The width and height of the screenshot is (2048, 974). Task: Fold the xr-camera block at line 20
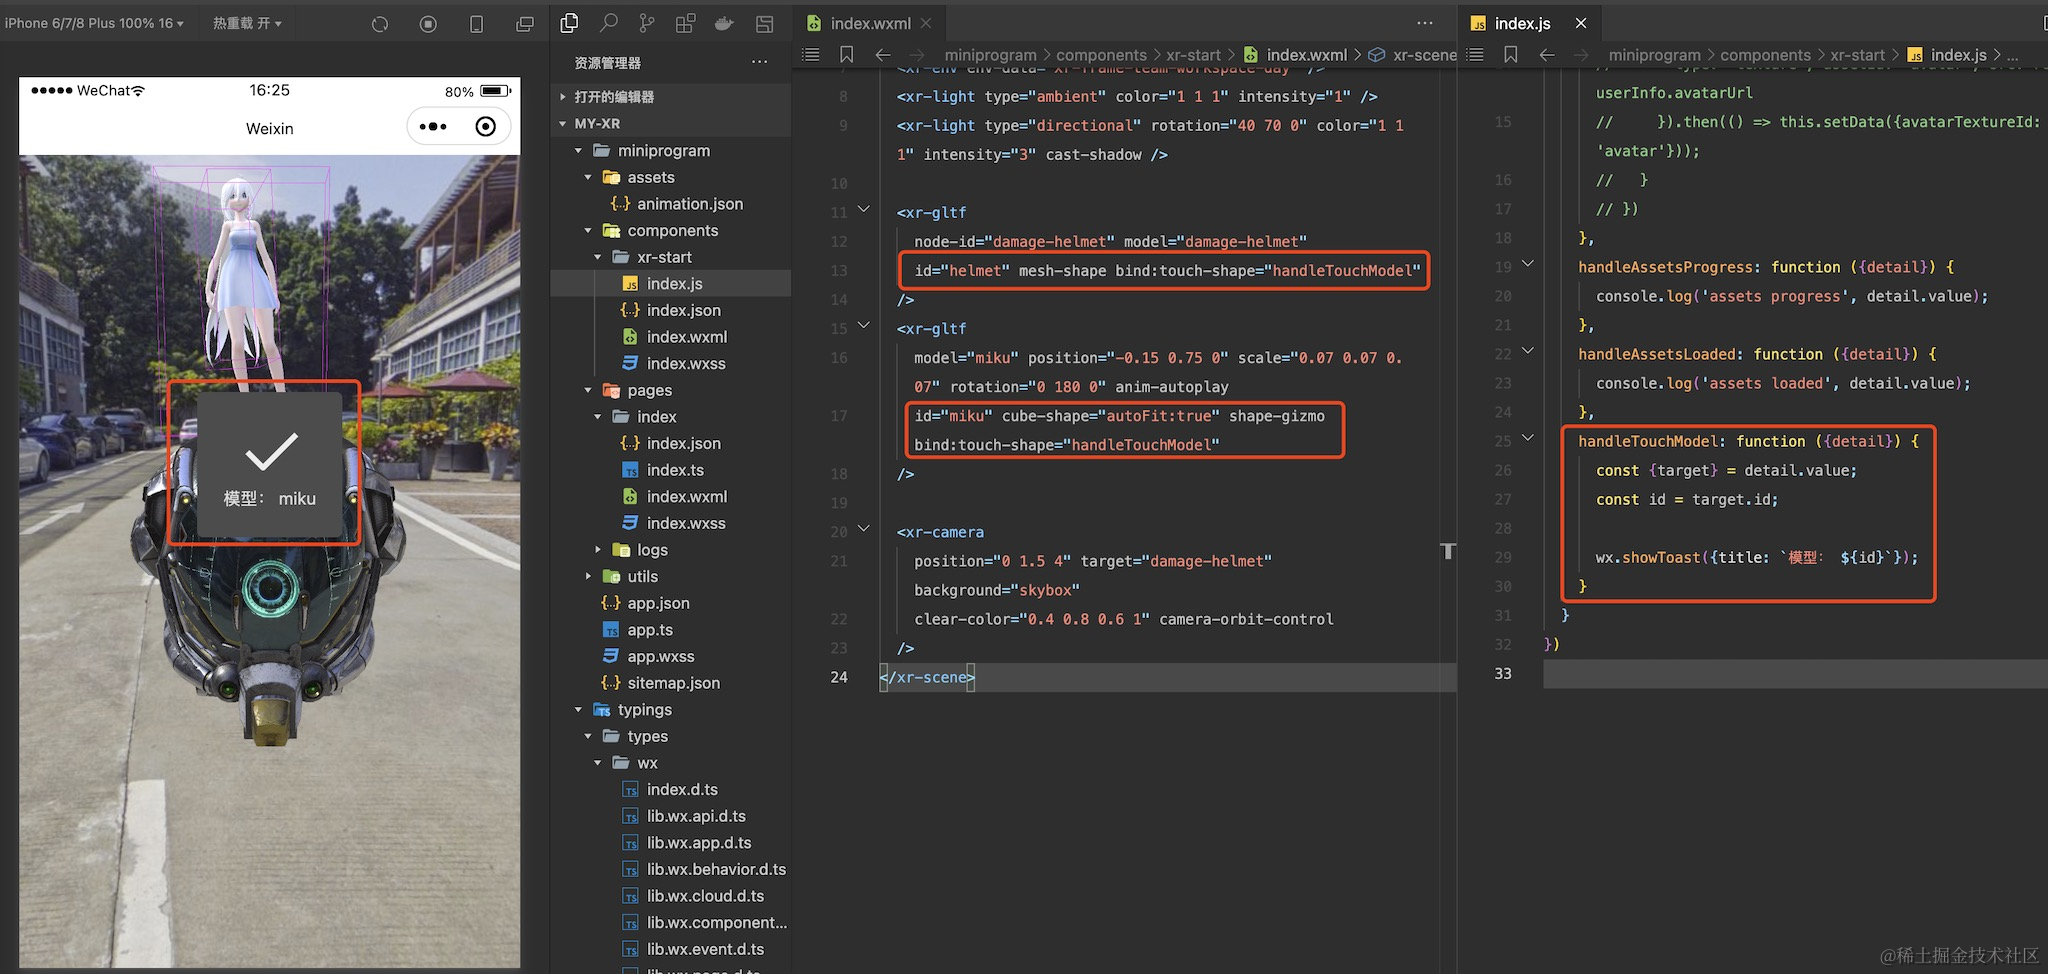click(864, 529)
